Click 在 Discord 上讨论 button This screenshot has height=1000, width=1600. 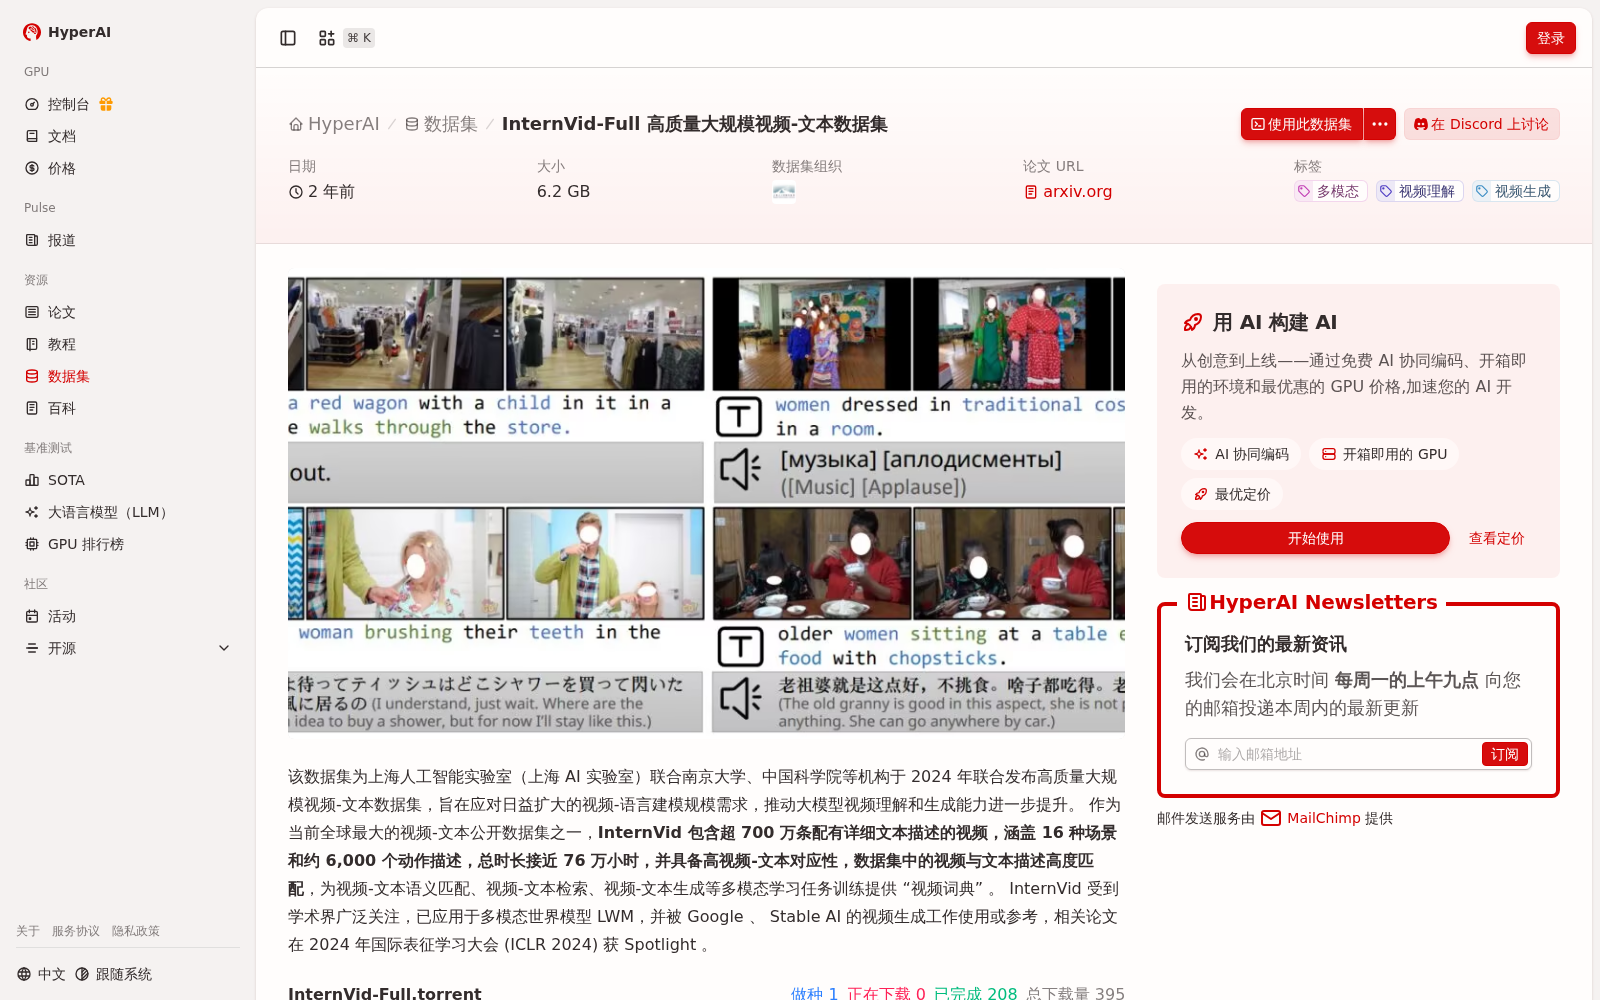(1482, 124)
